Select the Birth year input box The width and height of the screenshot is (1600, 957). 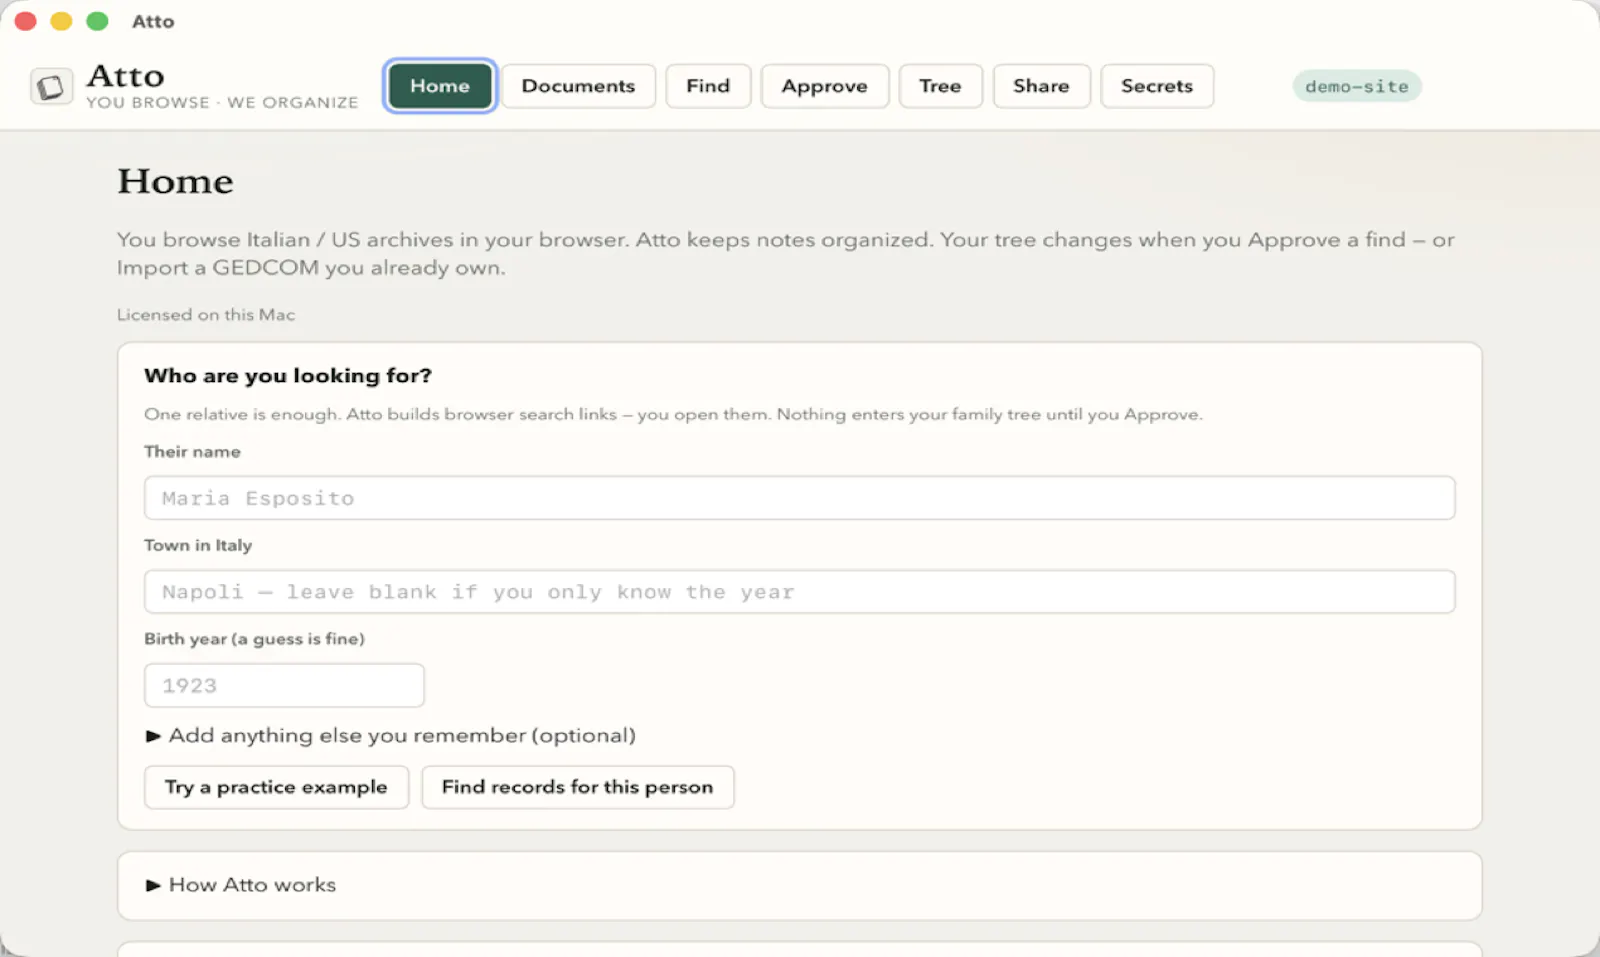click(x=284, y=686)
